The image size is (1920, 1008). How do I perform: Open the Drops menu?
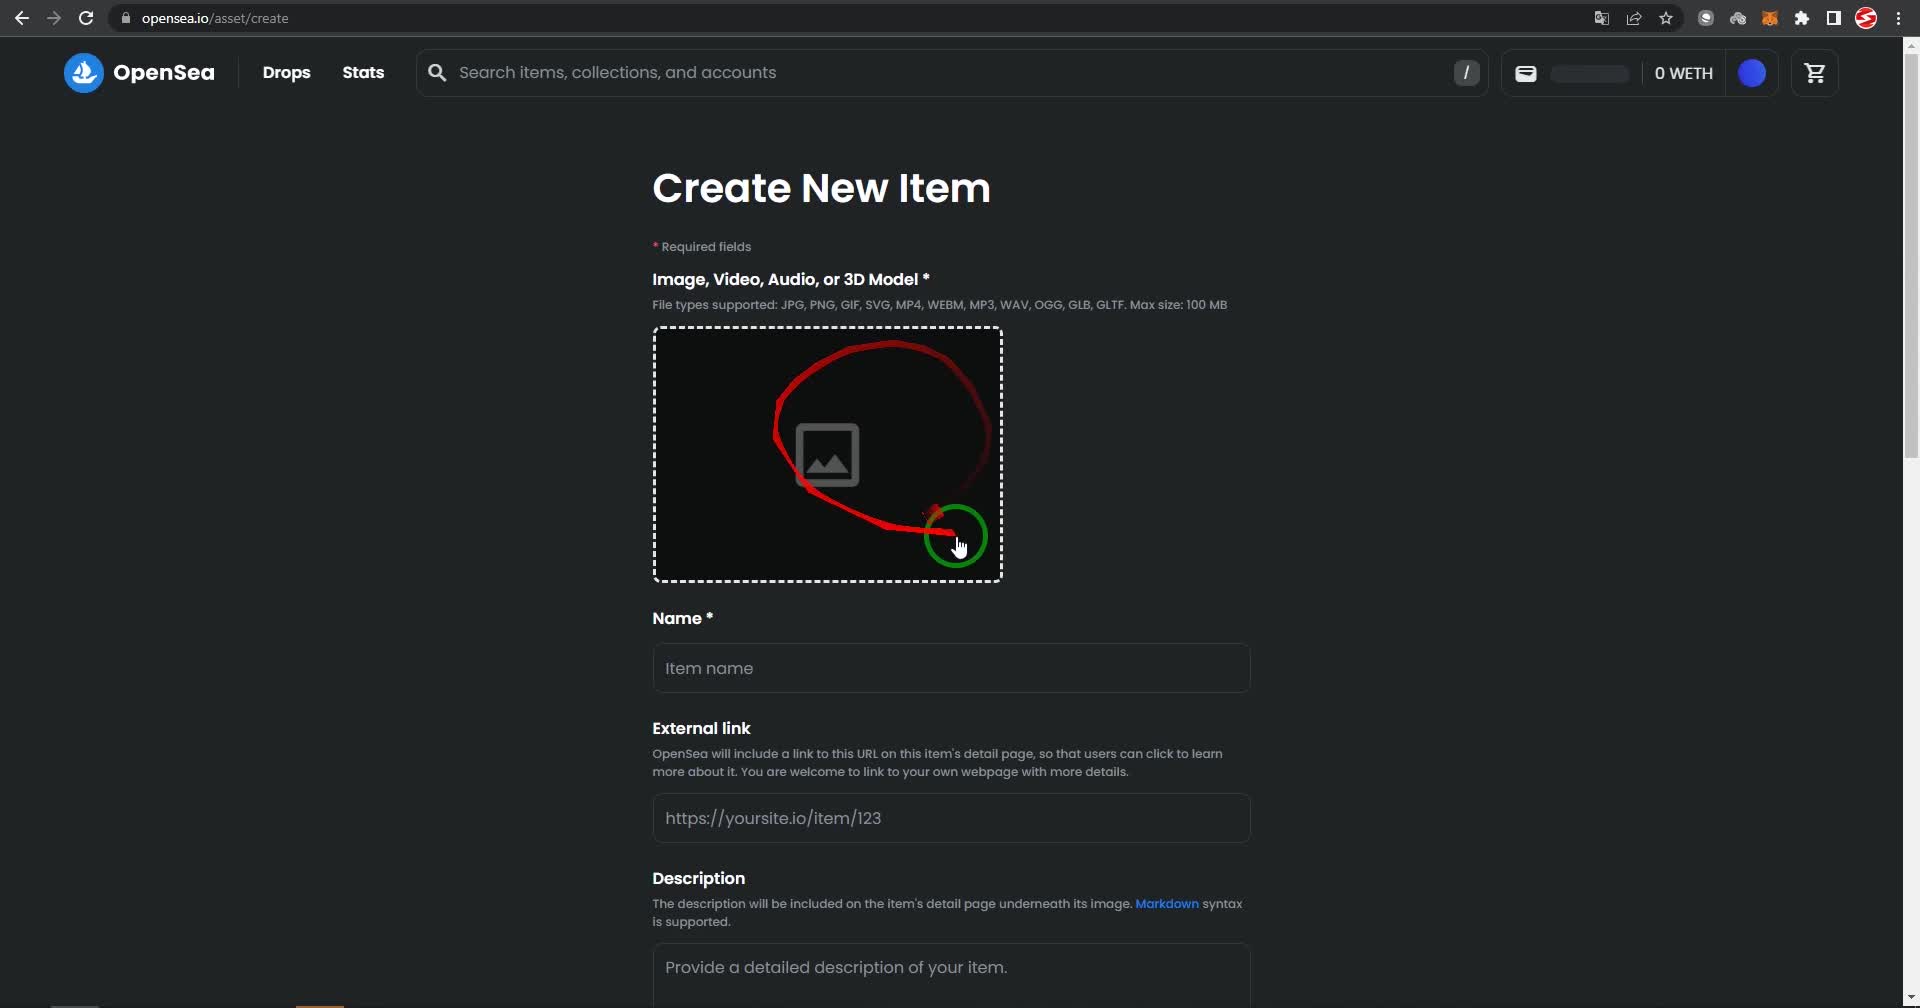(x=286, y=73)
